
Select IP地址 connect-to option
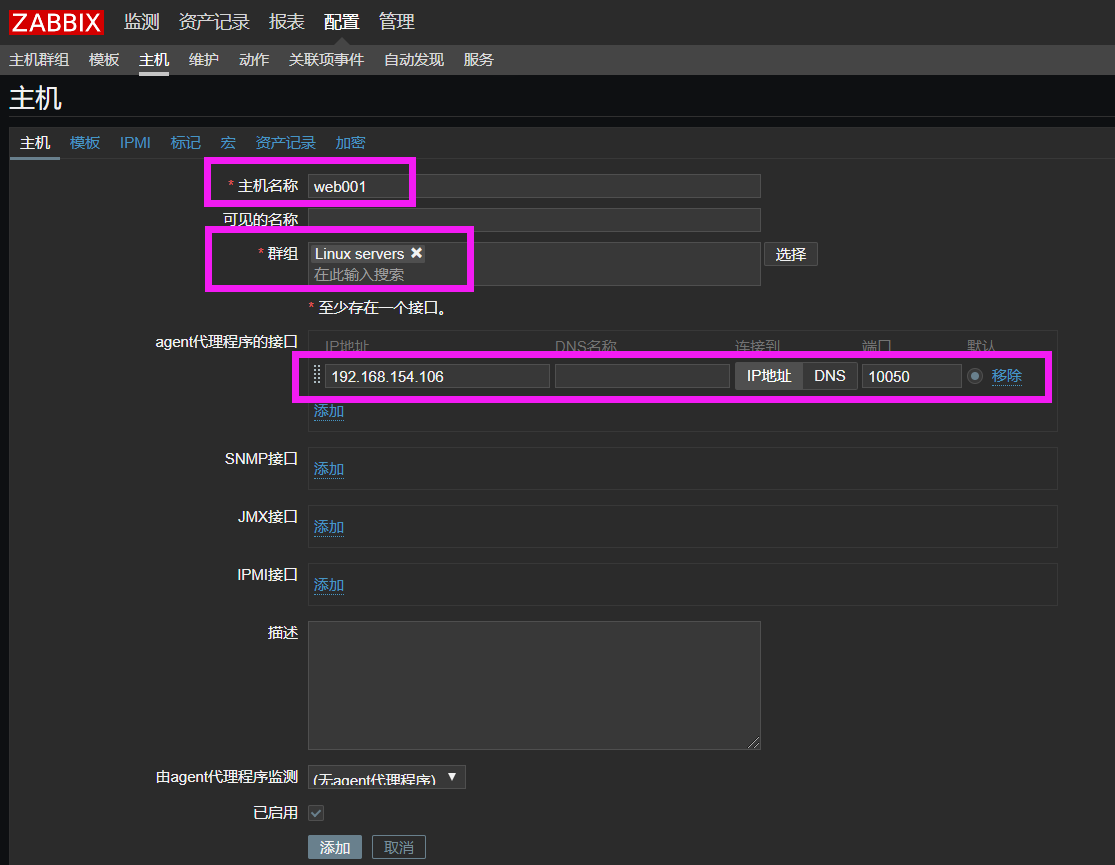(769, 376)
